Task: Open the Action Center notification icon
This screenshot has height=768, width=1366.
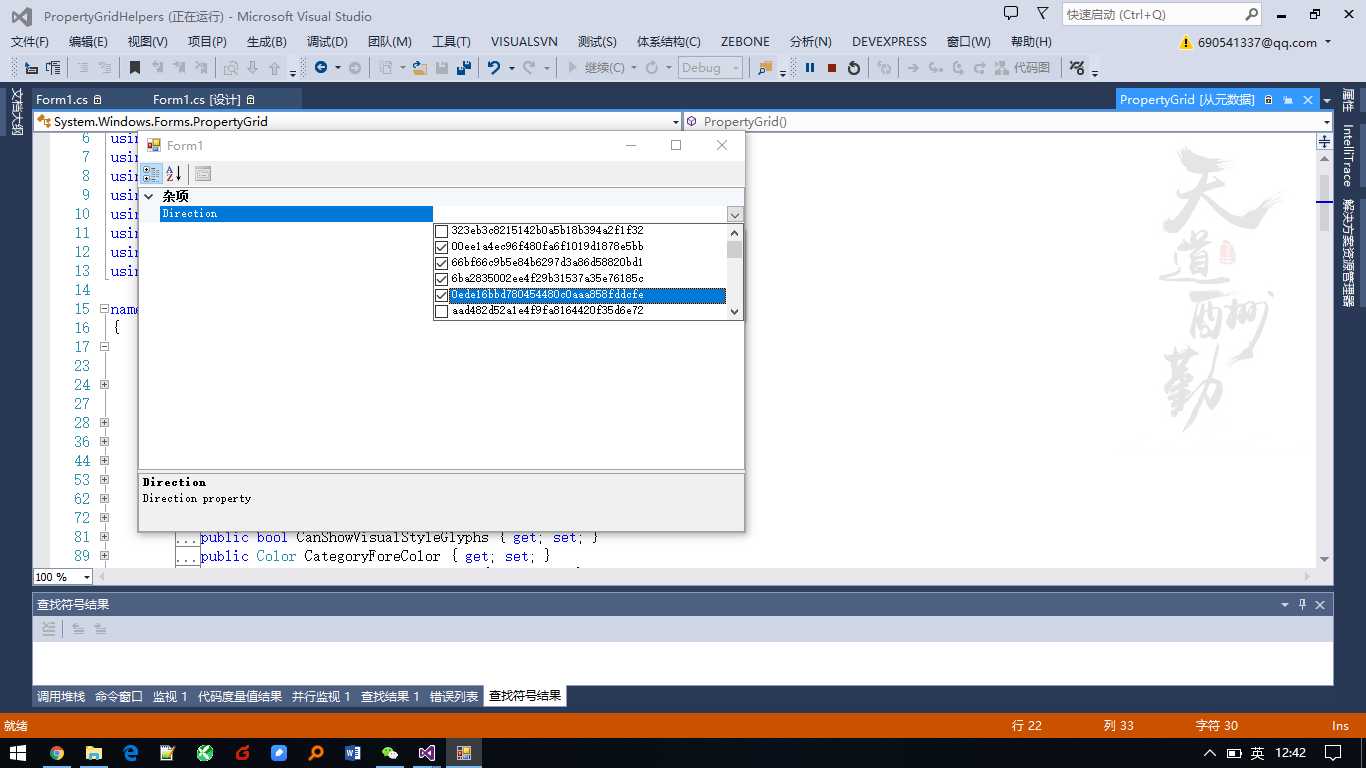Action: point(1333,753)
